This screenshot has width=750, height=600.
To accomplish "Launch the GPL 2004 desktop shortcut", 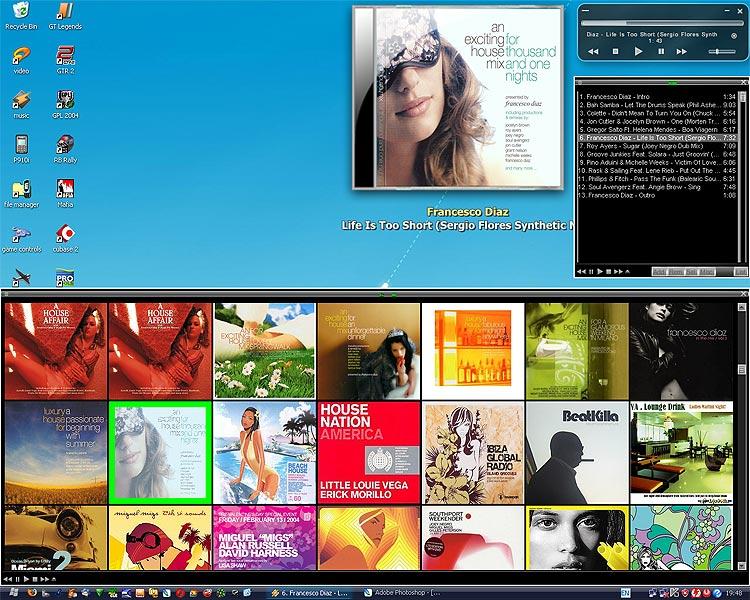I will coord(65,105).
